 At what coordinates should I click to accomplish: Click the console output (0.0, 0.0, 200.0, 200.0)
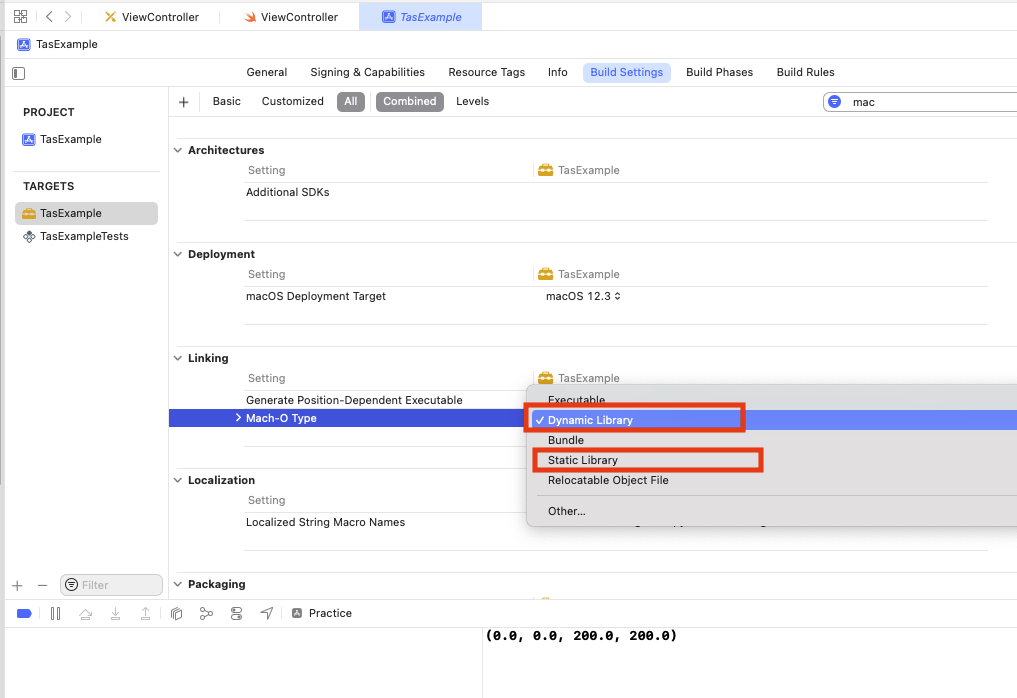pos(581,636)
